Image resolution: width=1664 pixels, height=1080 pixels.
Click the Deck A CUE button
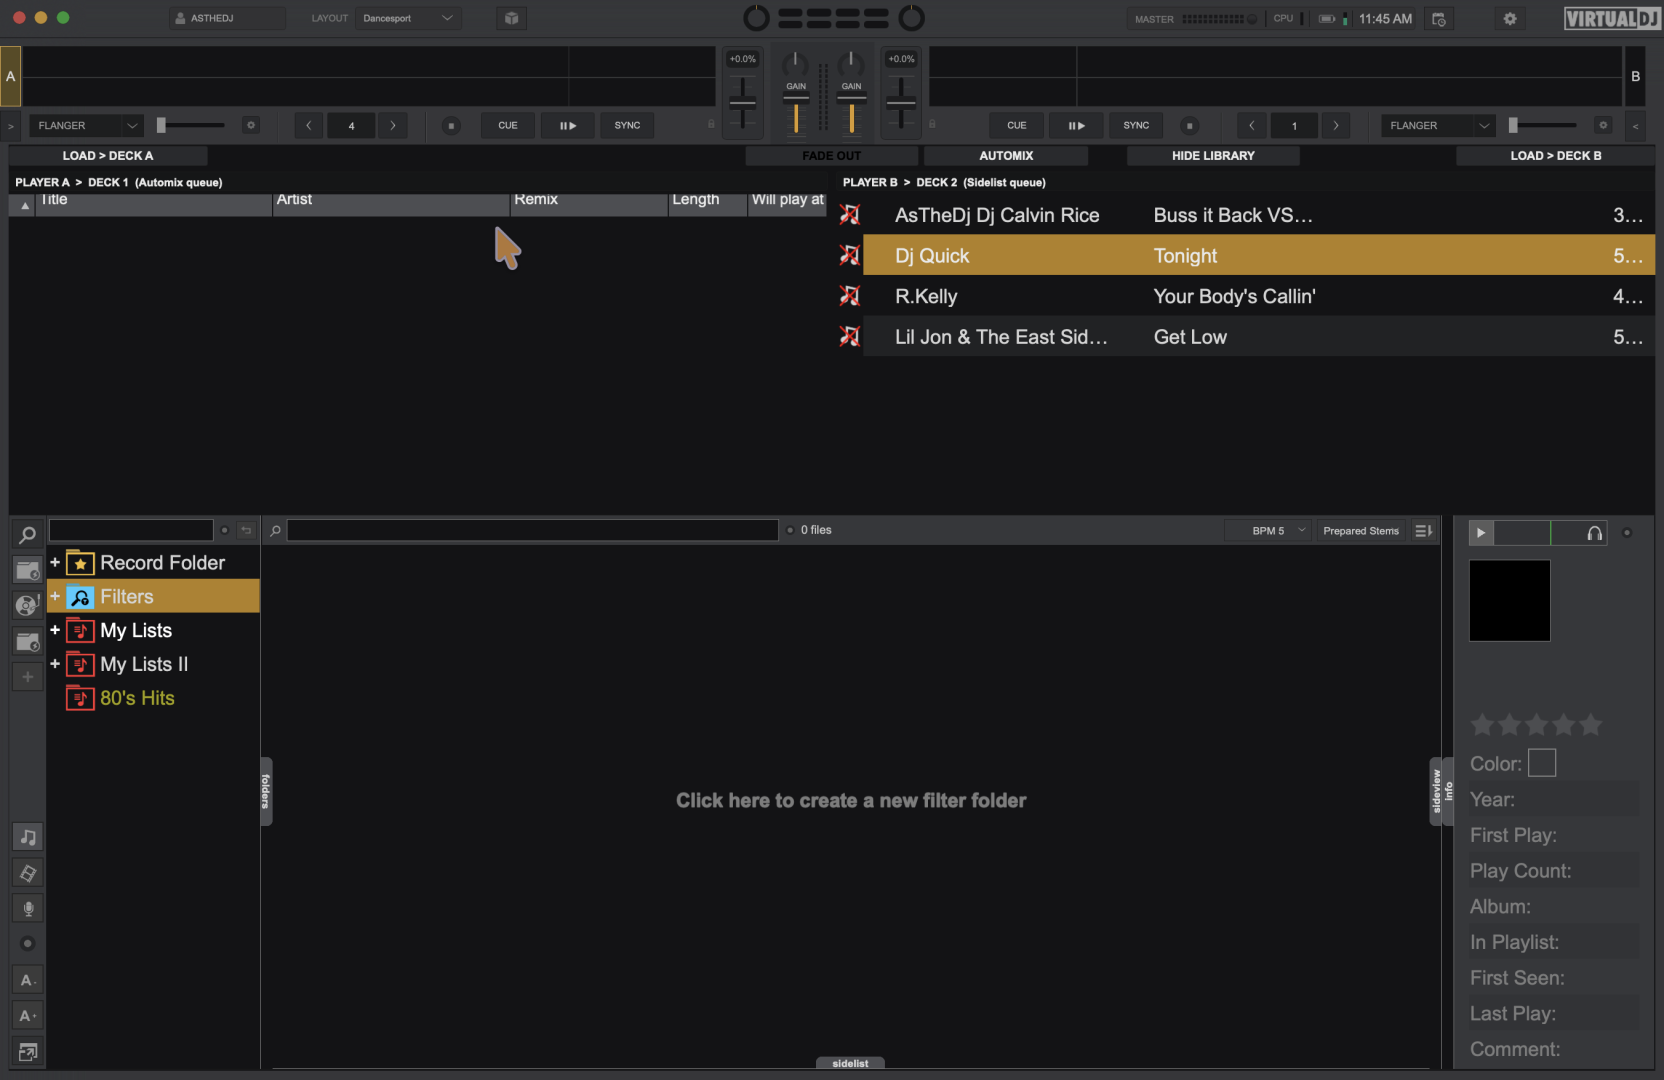(508, 126)
